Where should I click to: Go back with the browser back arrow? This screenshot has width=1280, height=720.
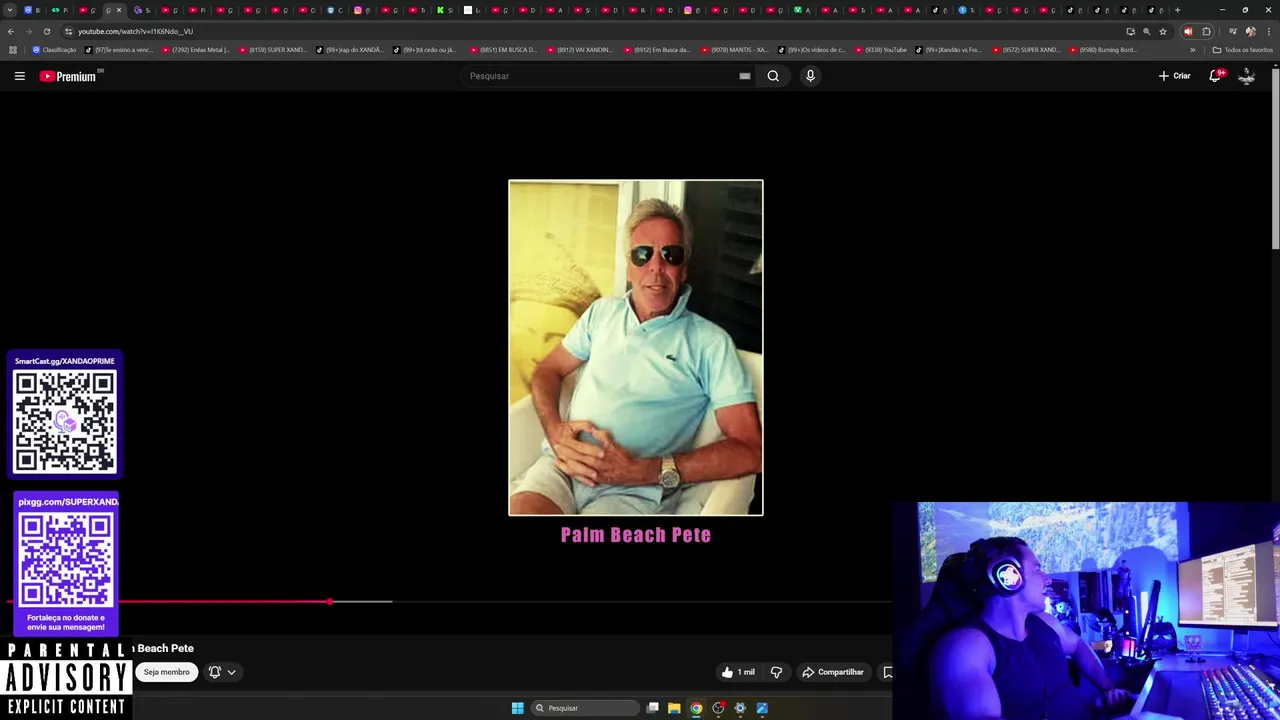coord(11,31)
